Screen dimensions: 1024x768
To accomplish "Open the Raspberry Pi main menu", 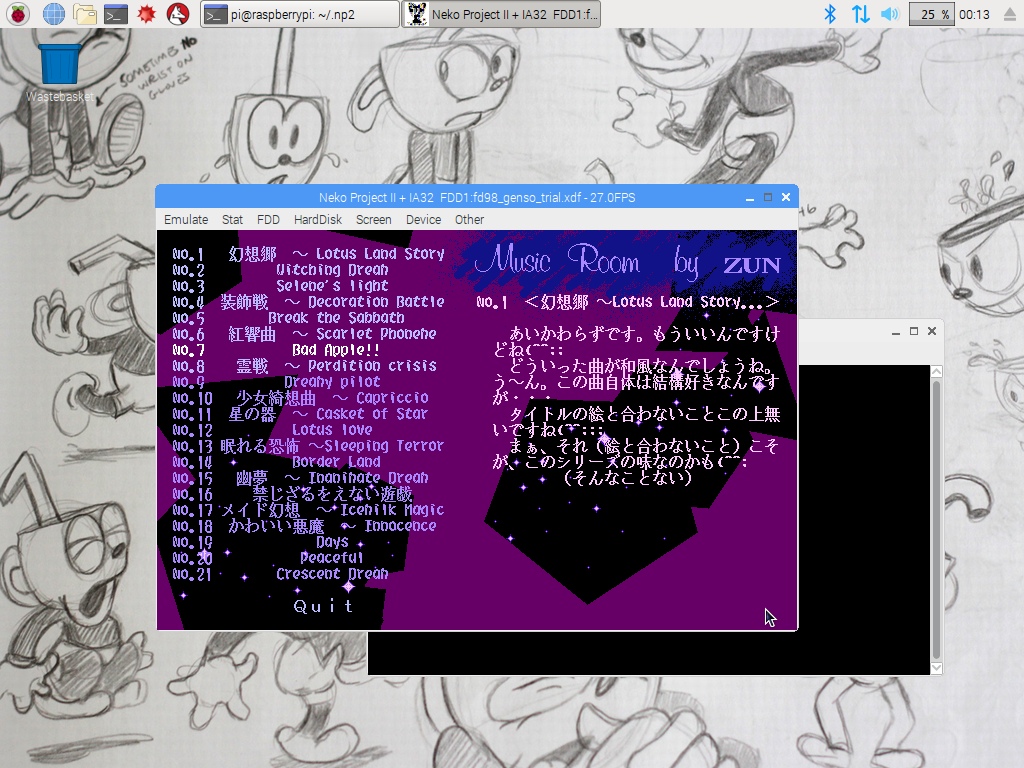I will click(18, 14).
